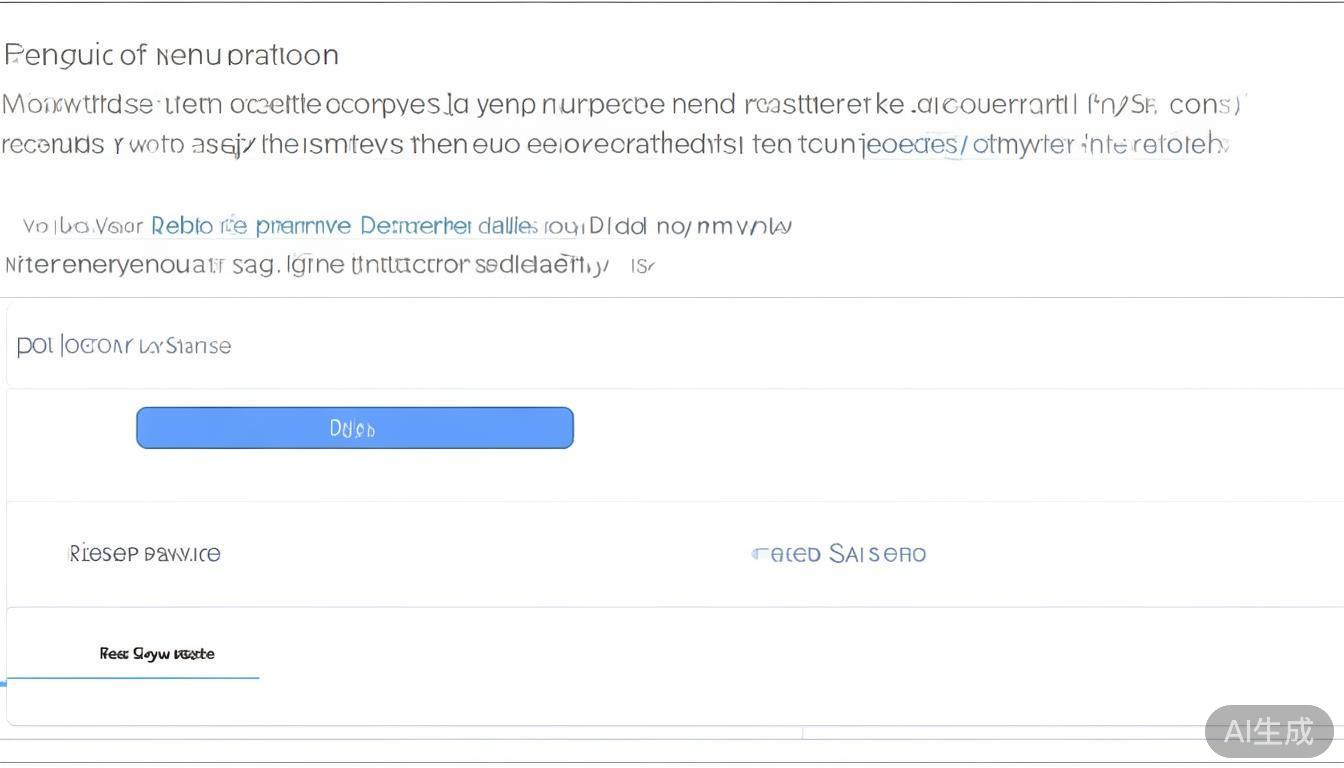Click the 'AI生成' badge
This screenshot has height=768, width=1344.
coord(1268,731)
